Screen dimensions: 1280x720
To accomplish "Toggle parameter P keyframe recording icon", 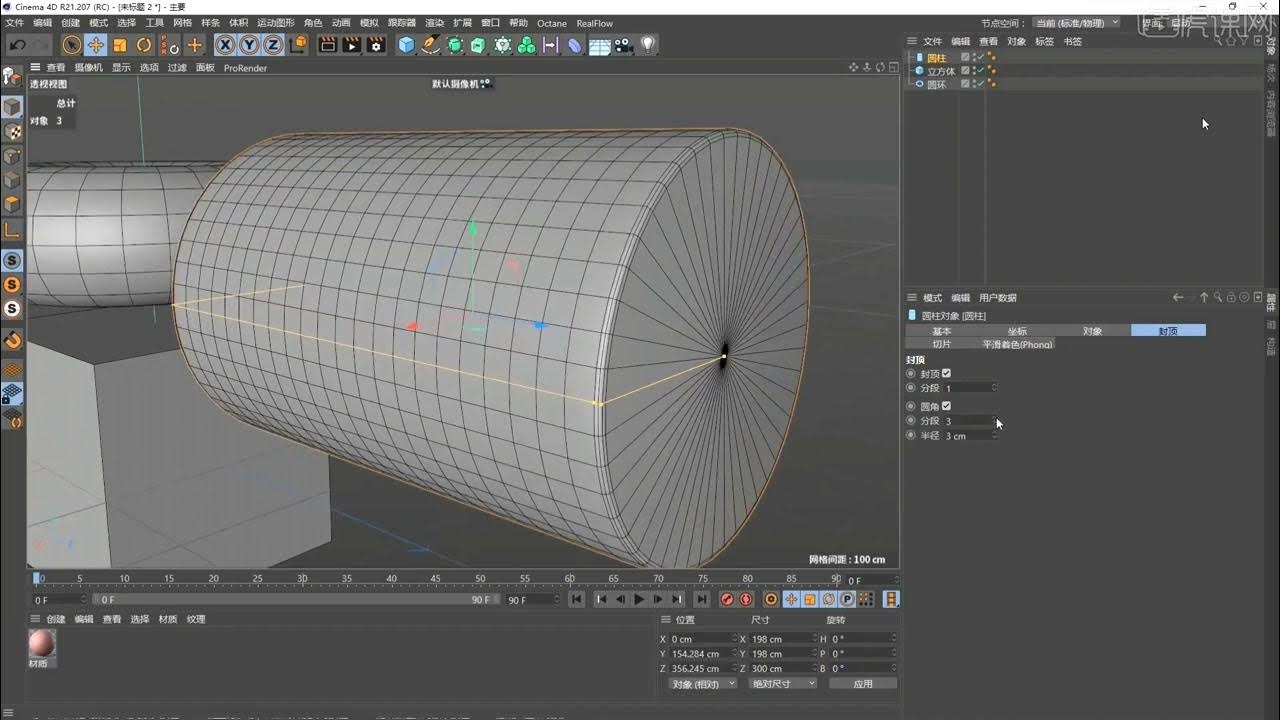I will coord(847,599).
